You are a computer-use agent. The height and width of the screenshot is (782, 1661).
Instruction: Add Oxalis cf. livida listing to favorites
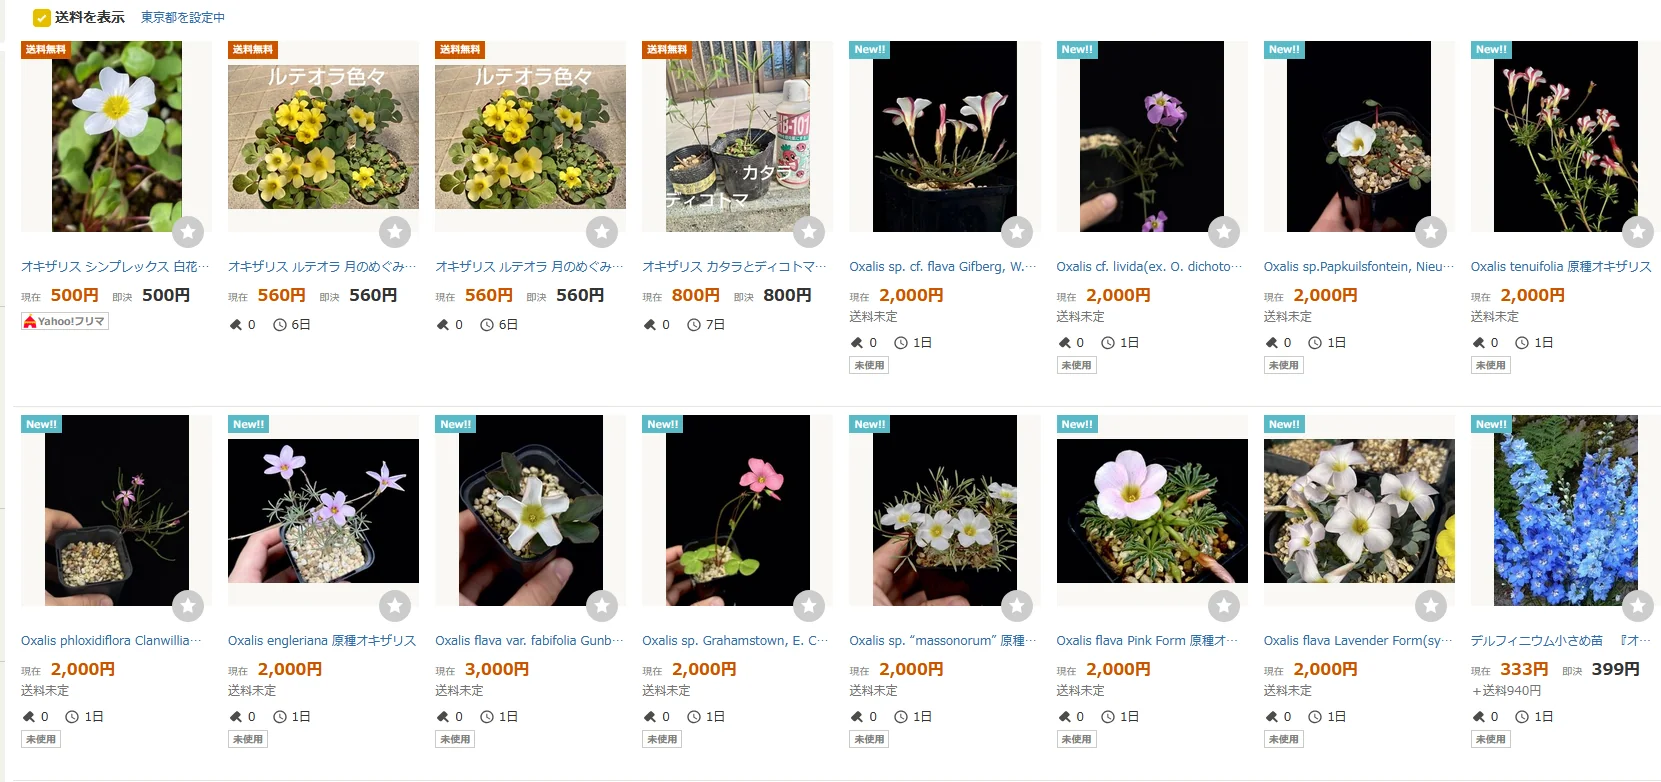point(1224,232)
